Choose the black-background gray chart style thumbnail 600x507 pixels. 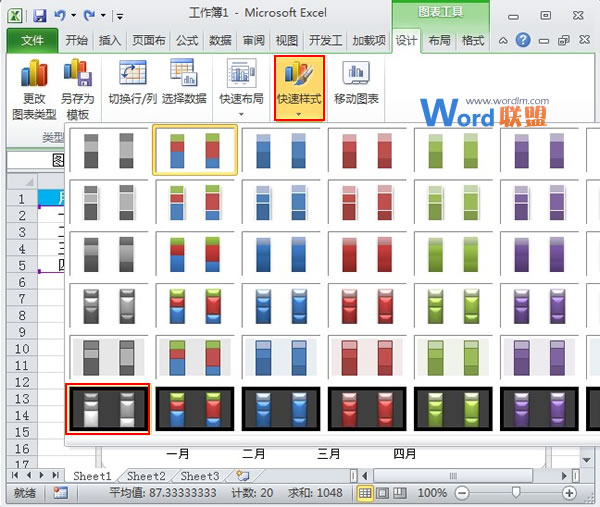pyautogui.click(x=107, y=408)
